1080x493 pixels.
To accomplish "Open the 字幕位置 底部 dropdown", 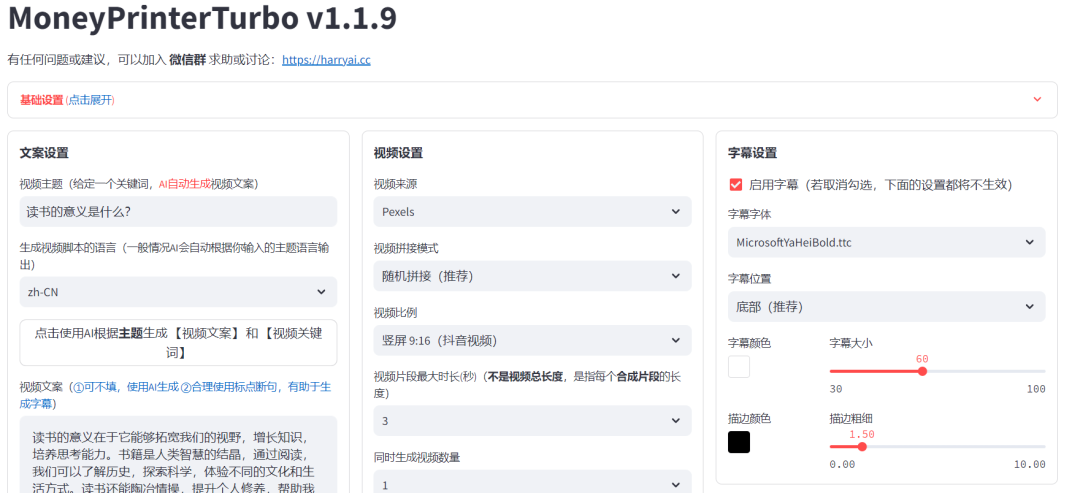I will pos(886,306).
